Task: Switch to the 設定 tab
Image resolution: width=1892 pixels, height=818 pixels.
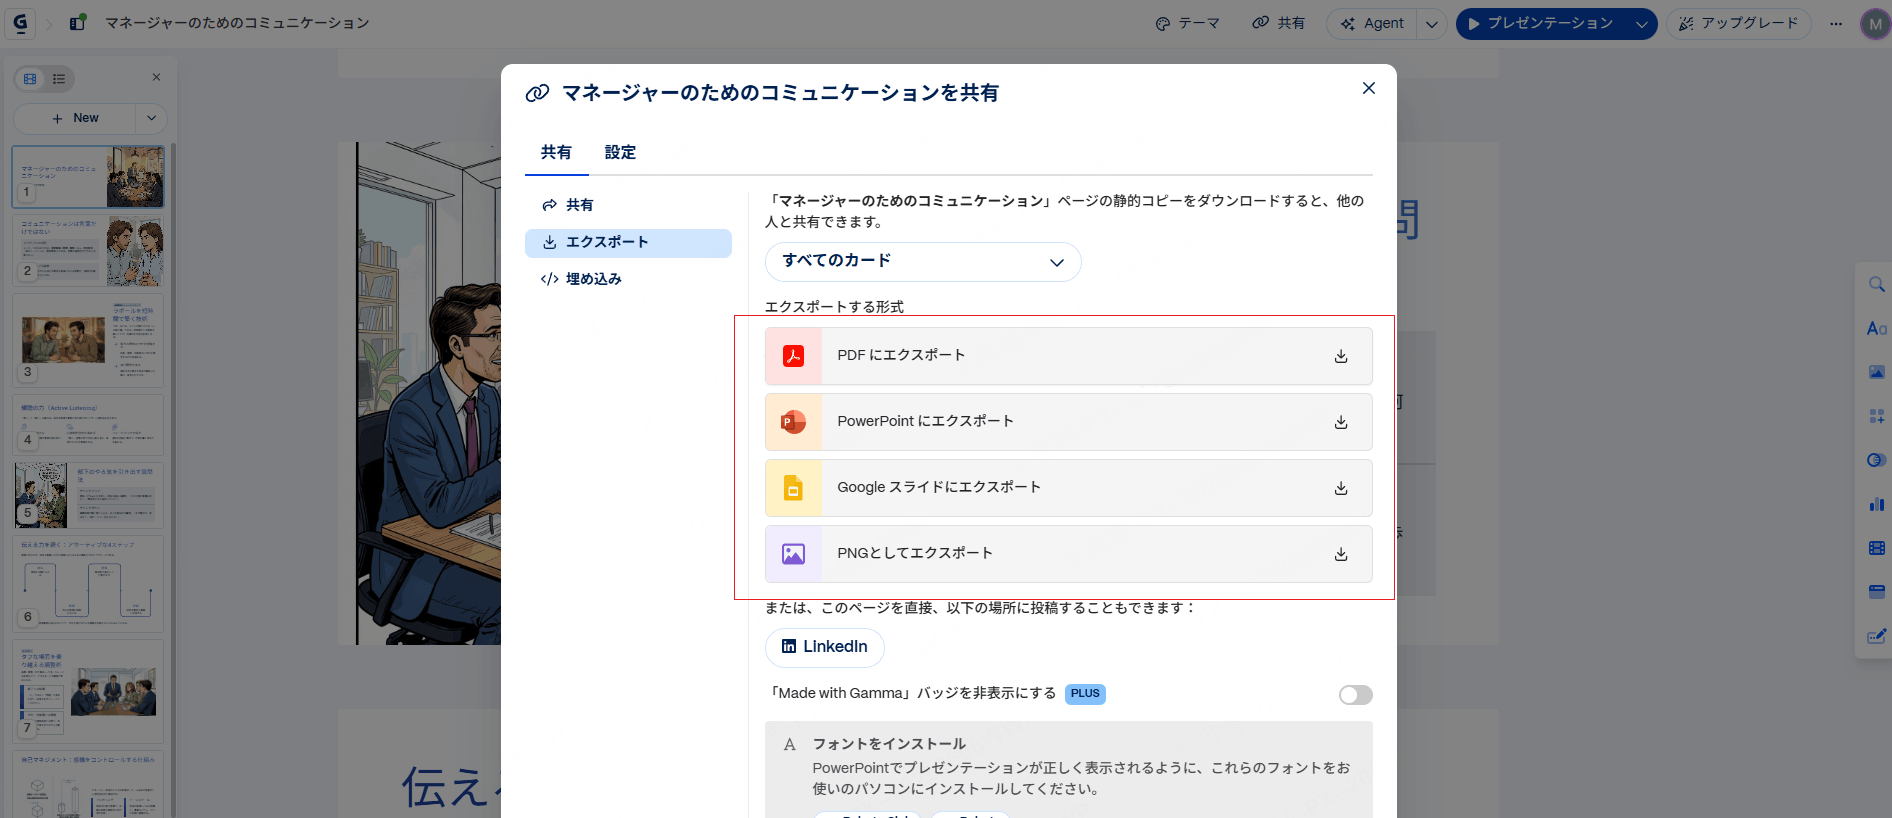Action: point(620,153)
